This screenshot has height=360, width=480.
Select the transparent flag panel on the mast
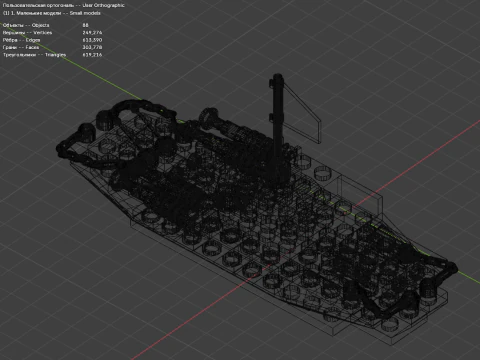pyautogui.click(x=303, y=113)
